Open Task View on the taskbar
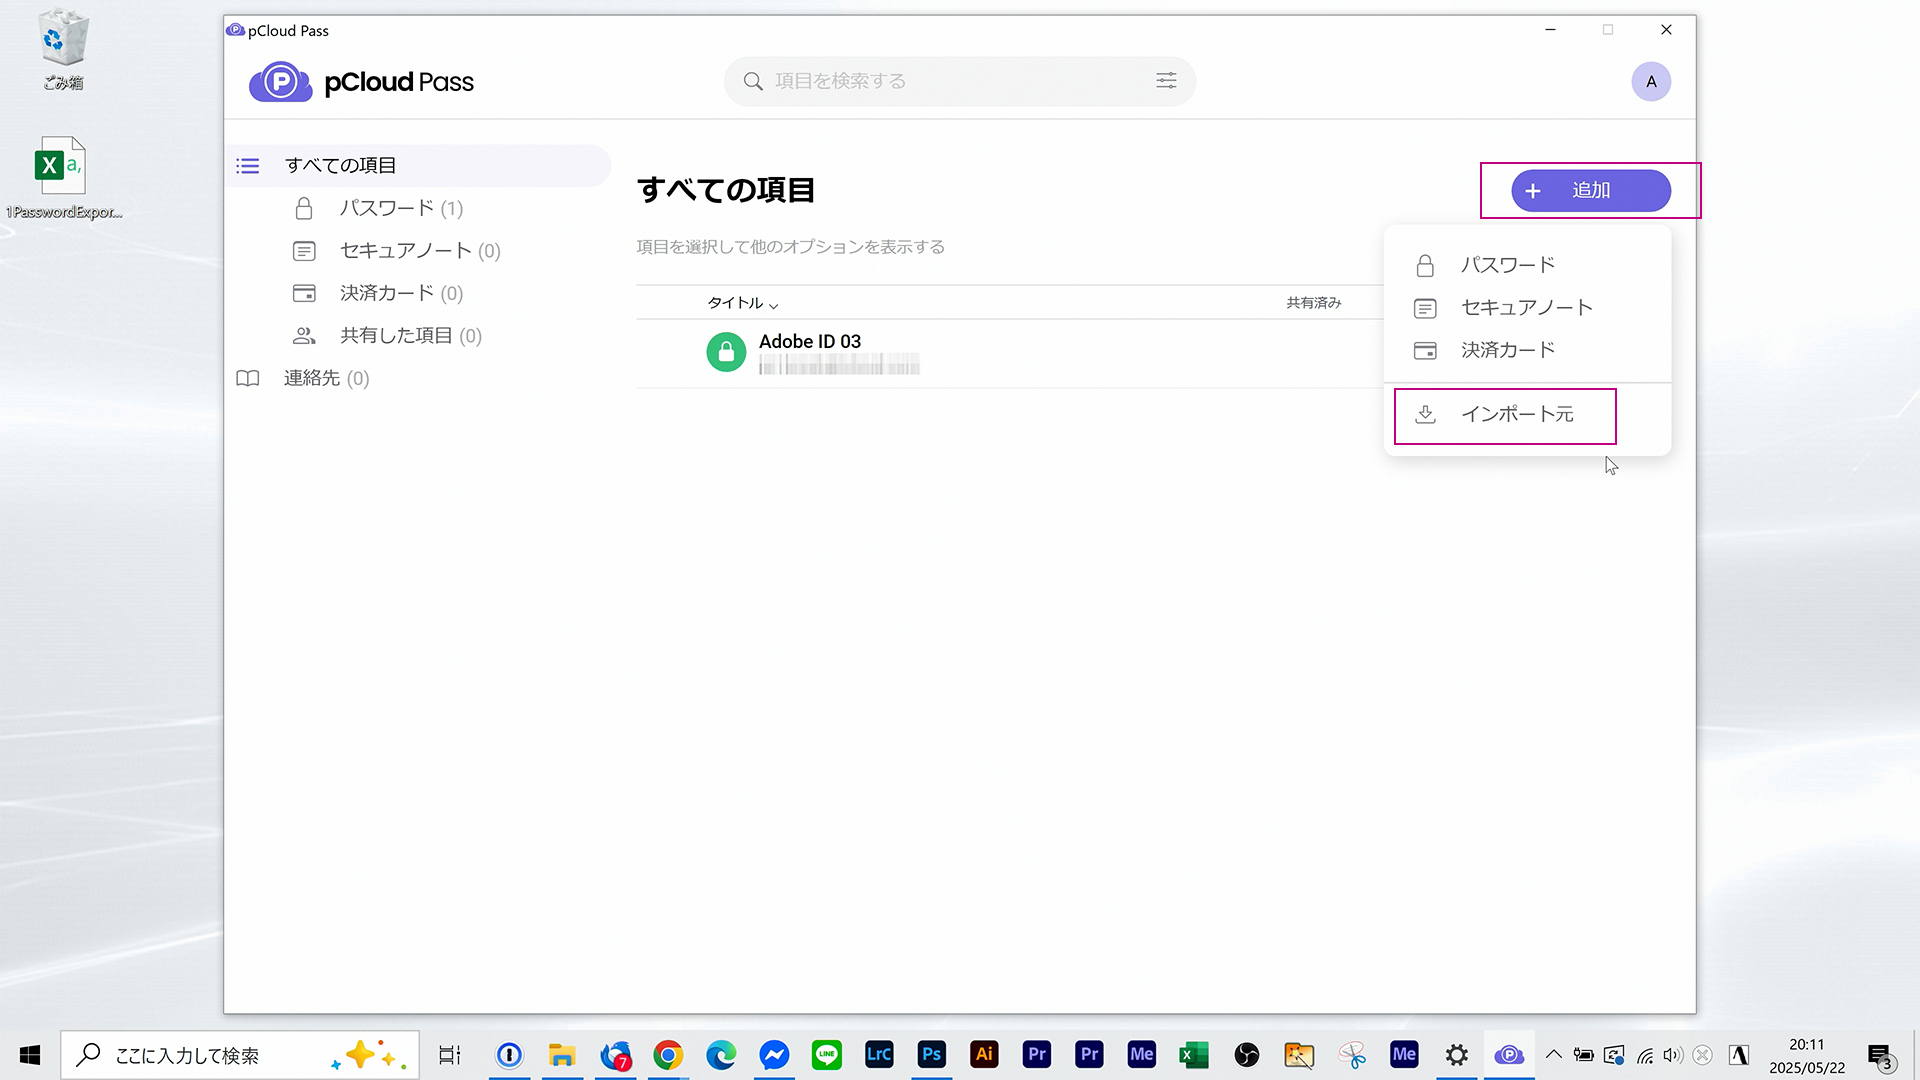Screen dimensions: 1920x1080 450,1055
